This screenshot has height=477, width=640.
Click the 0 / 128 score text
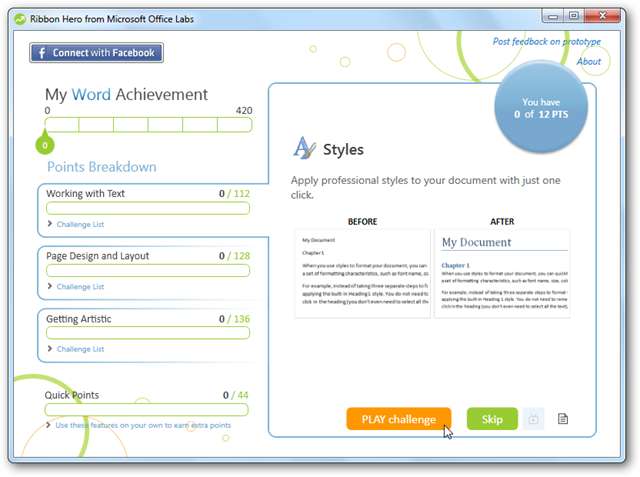pyautogui.click(x=234, y=256)
